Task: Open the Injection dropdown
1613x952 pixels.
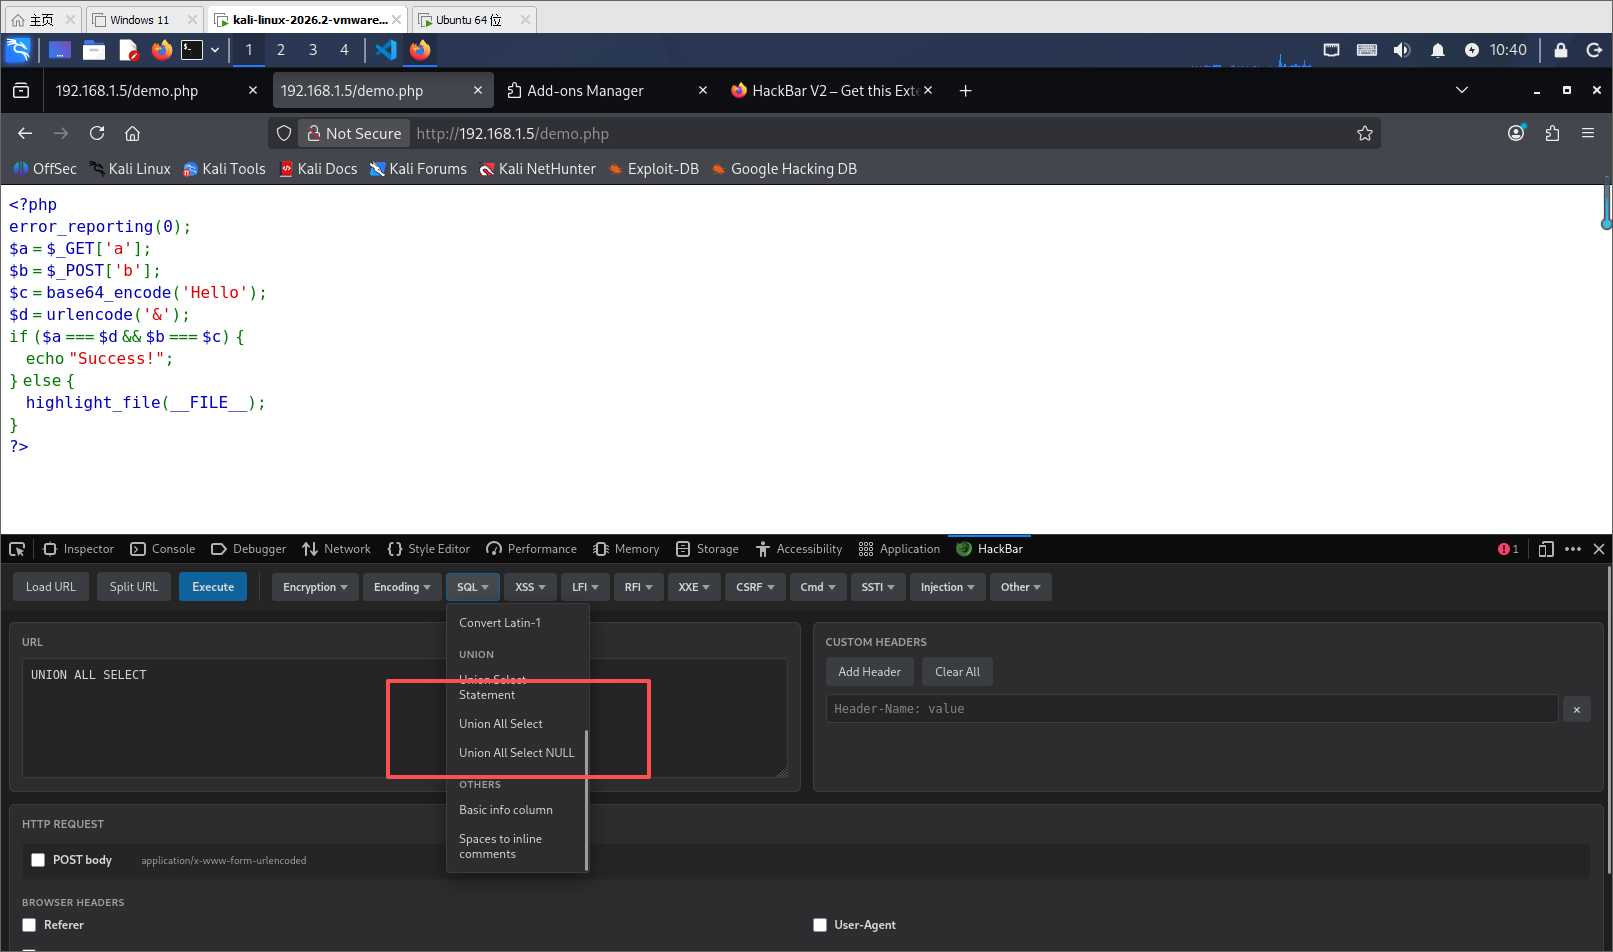Action: pyautogui.click(x=947, y=587)
